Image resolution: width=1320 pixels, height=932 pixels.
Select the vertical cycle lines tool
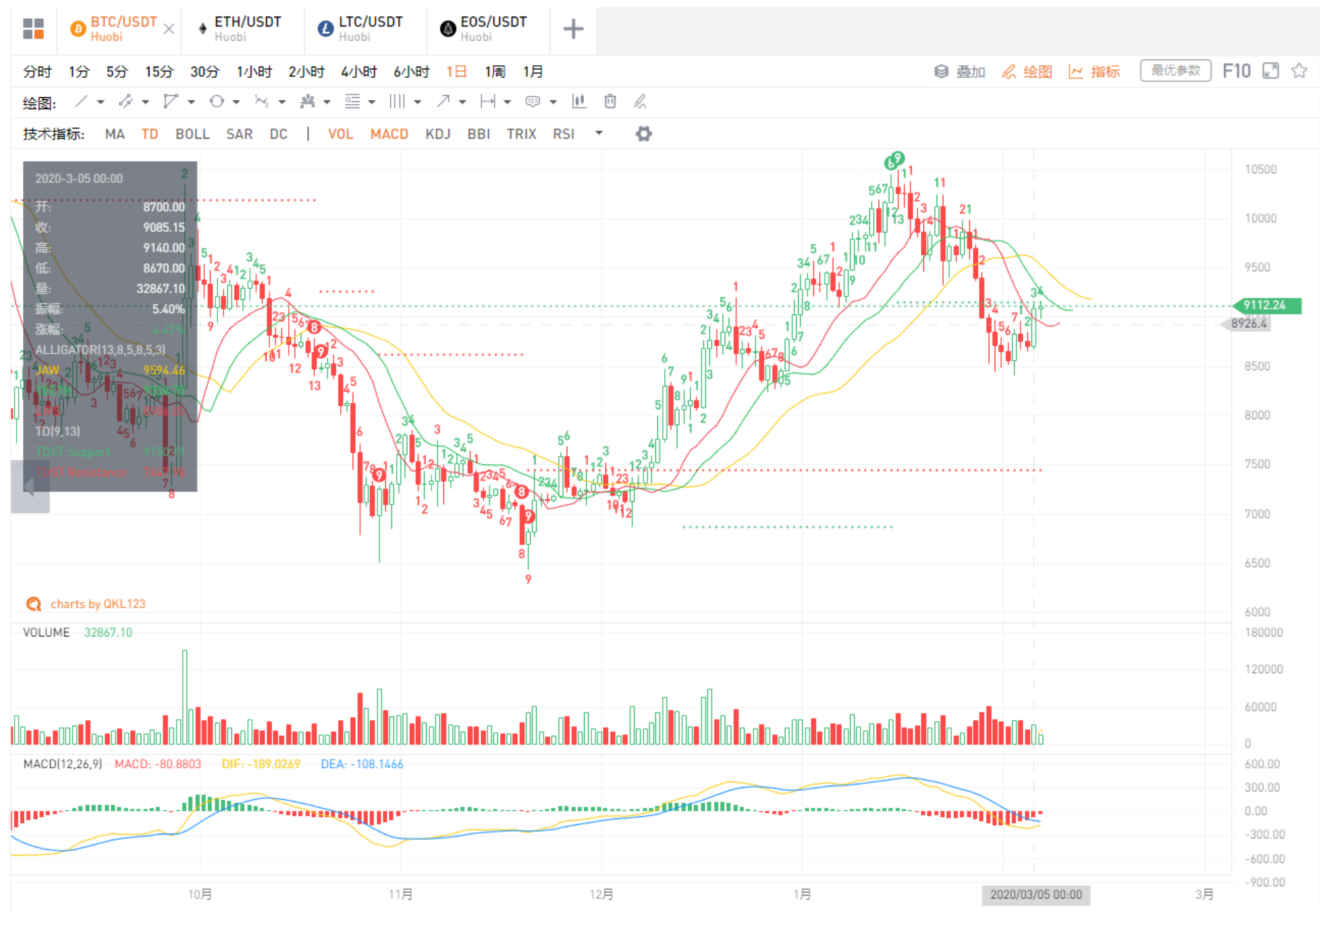(397, 101)
